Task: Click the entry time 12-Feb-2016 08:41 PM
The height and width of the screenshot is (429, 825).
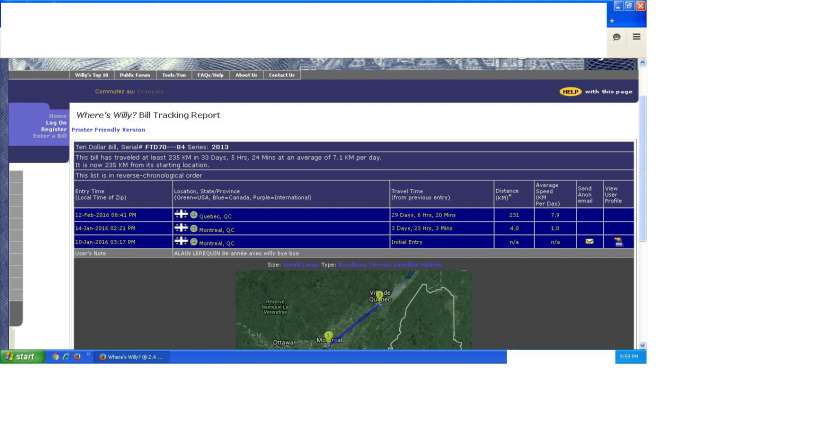Action: (106, 215)
